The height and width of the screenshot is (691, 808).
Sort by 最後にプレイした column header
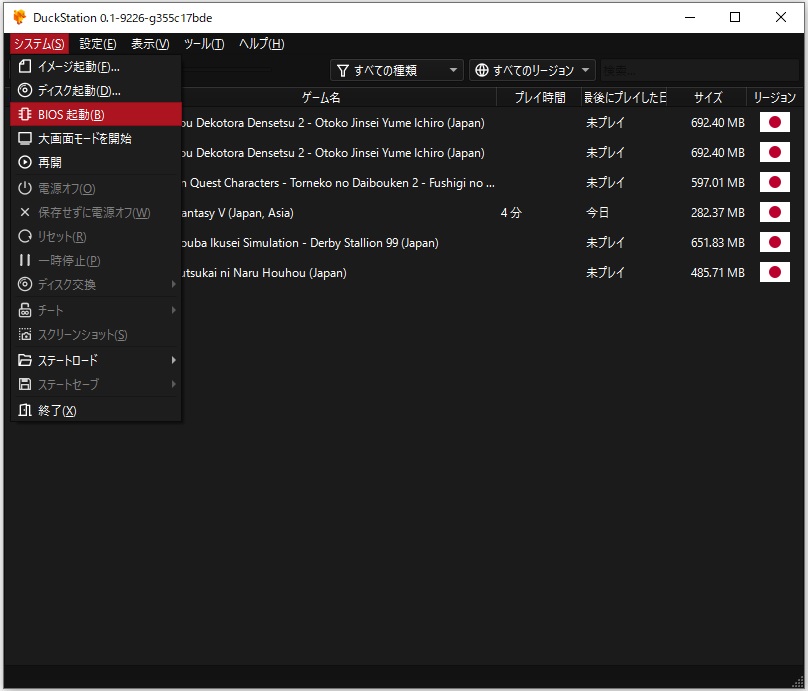pos(625,97)
